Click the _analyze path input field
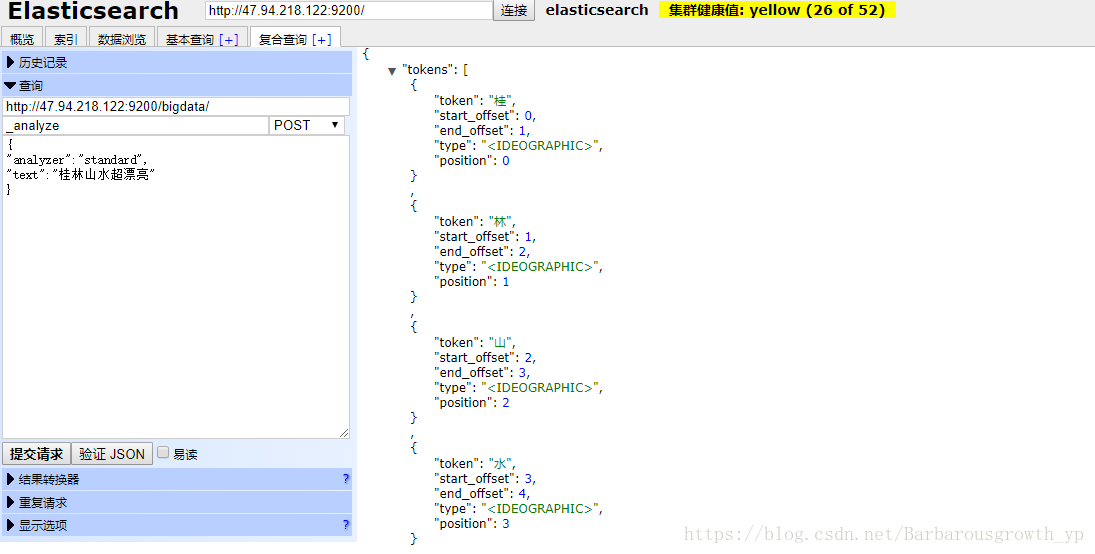The height and width of the screenshot is (554, 1095). (x=135, y=126)
